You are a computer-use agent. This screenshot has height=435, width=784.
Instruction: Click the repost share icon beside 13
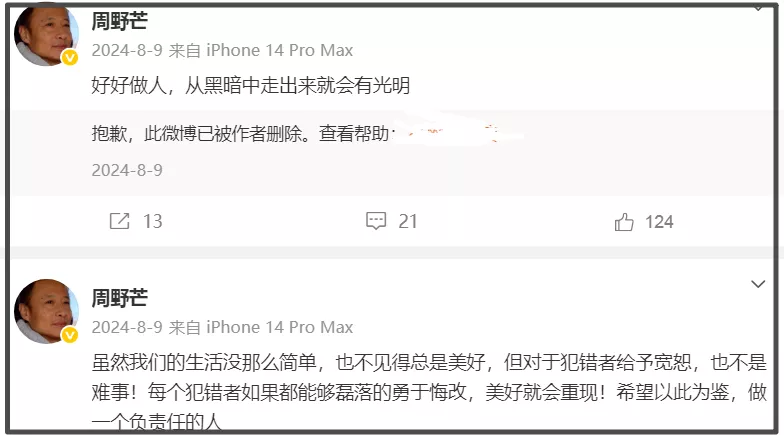pos(120,221)
